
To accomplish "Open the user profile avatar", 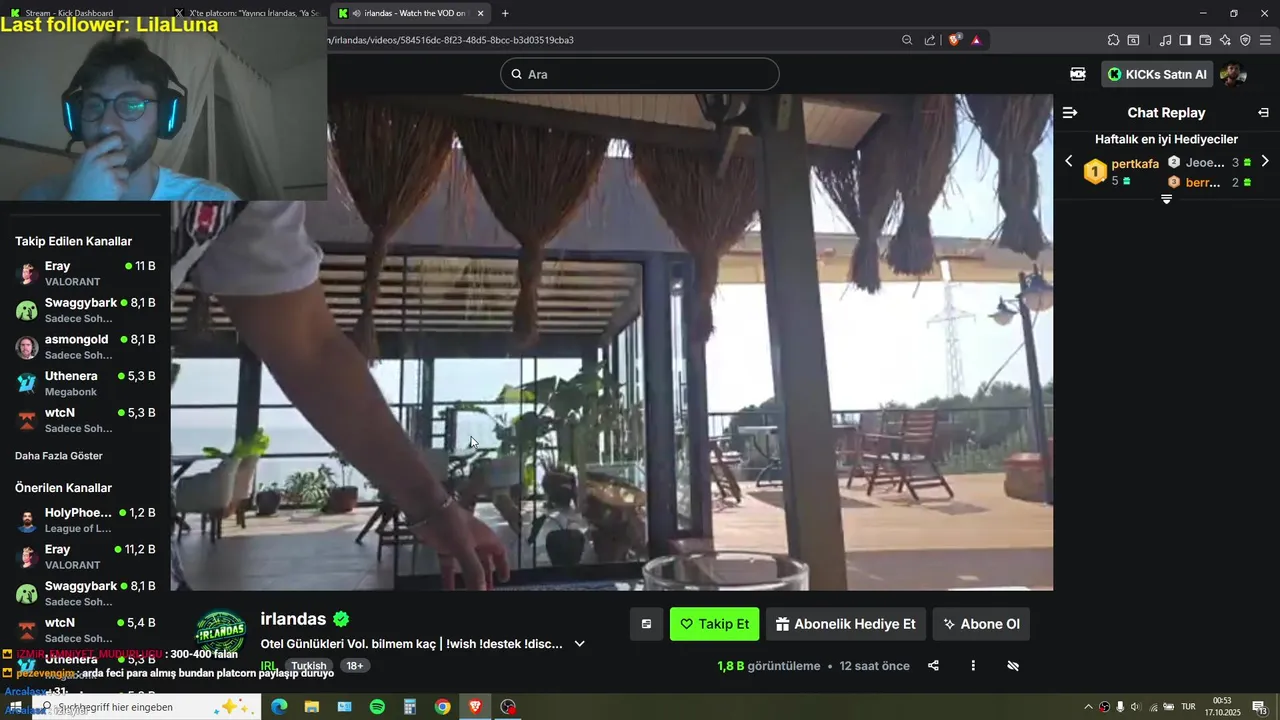I will [x=1233, y=74].
